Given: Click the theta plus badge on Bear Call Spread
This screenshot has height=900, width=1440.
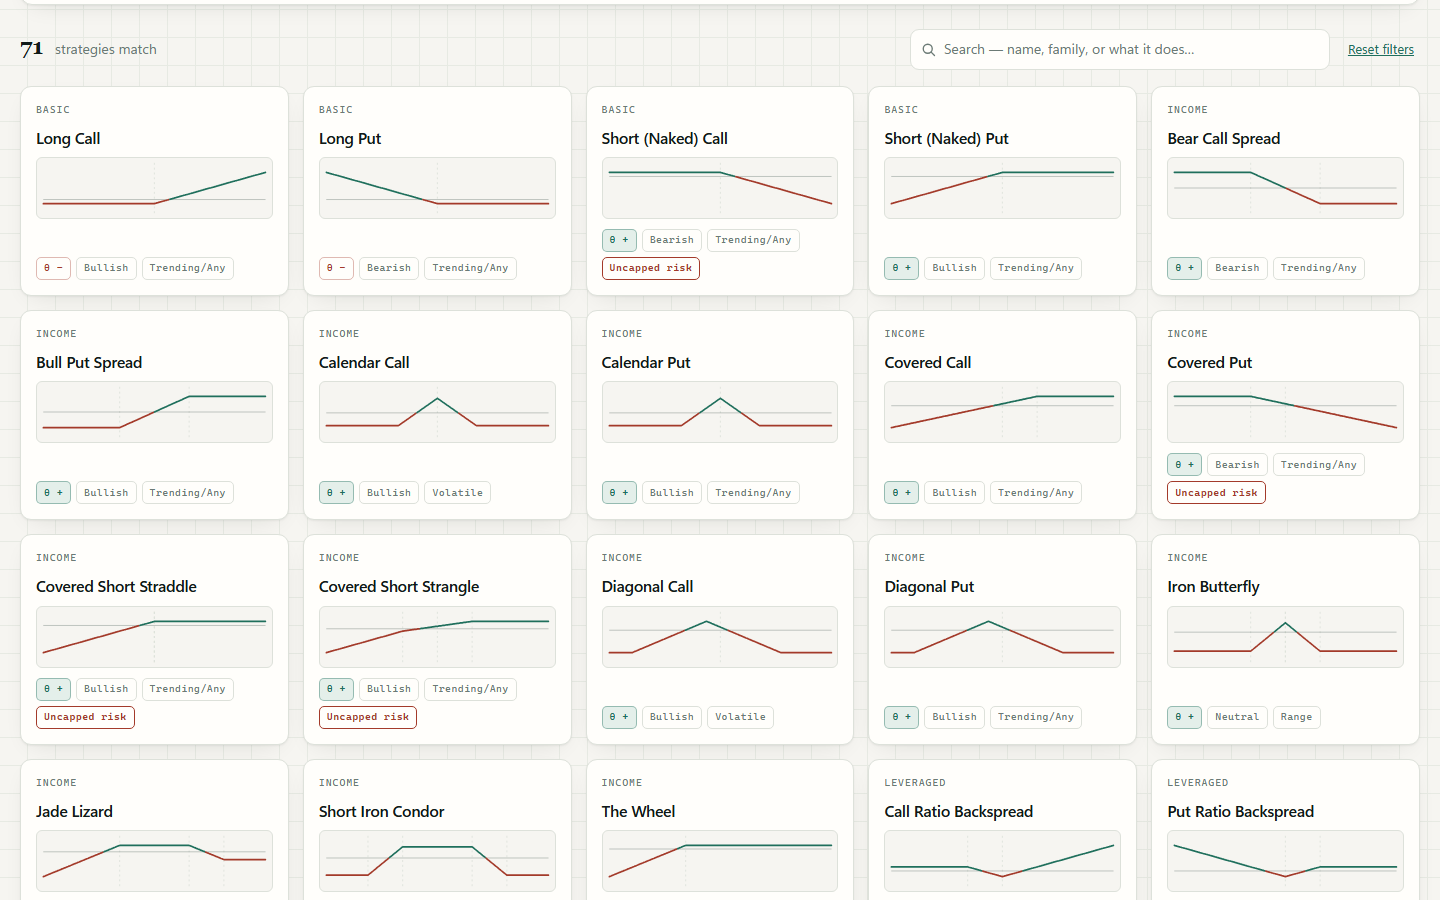Looking at the screenshot, I should point(1184,268).
